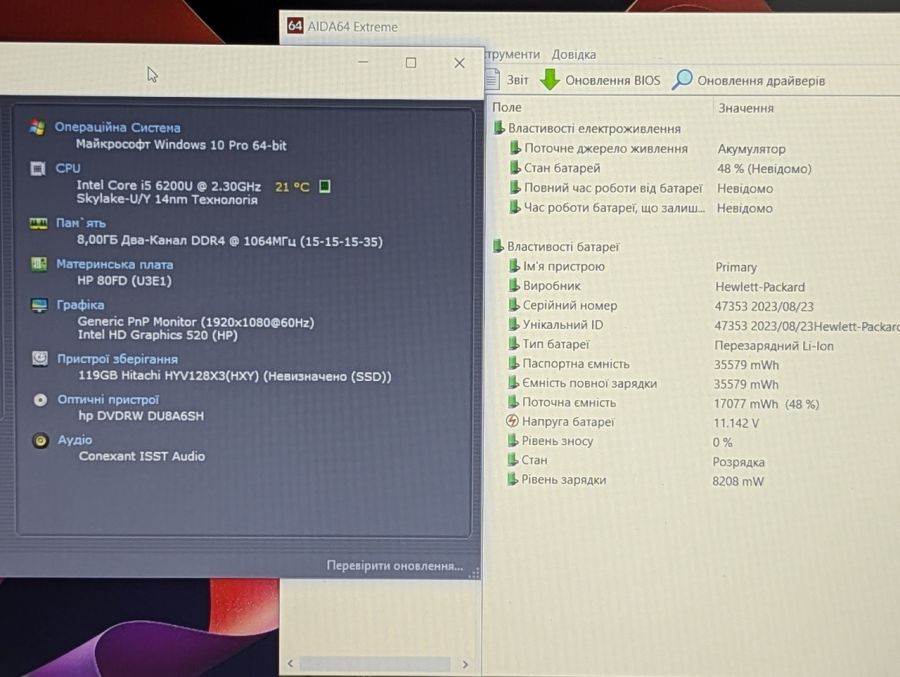Click the AIDA64 Extreme title bar logo
900x677 pixels.
click(x=295, y=25)
